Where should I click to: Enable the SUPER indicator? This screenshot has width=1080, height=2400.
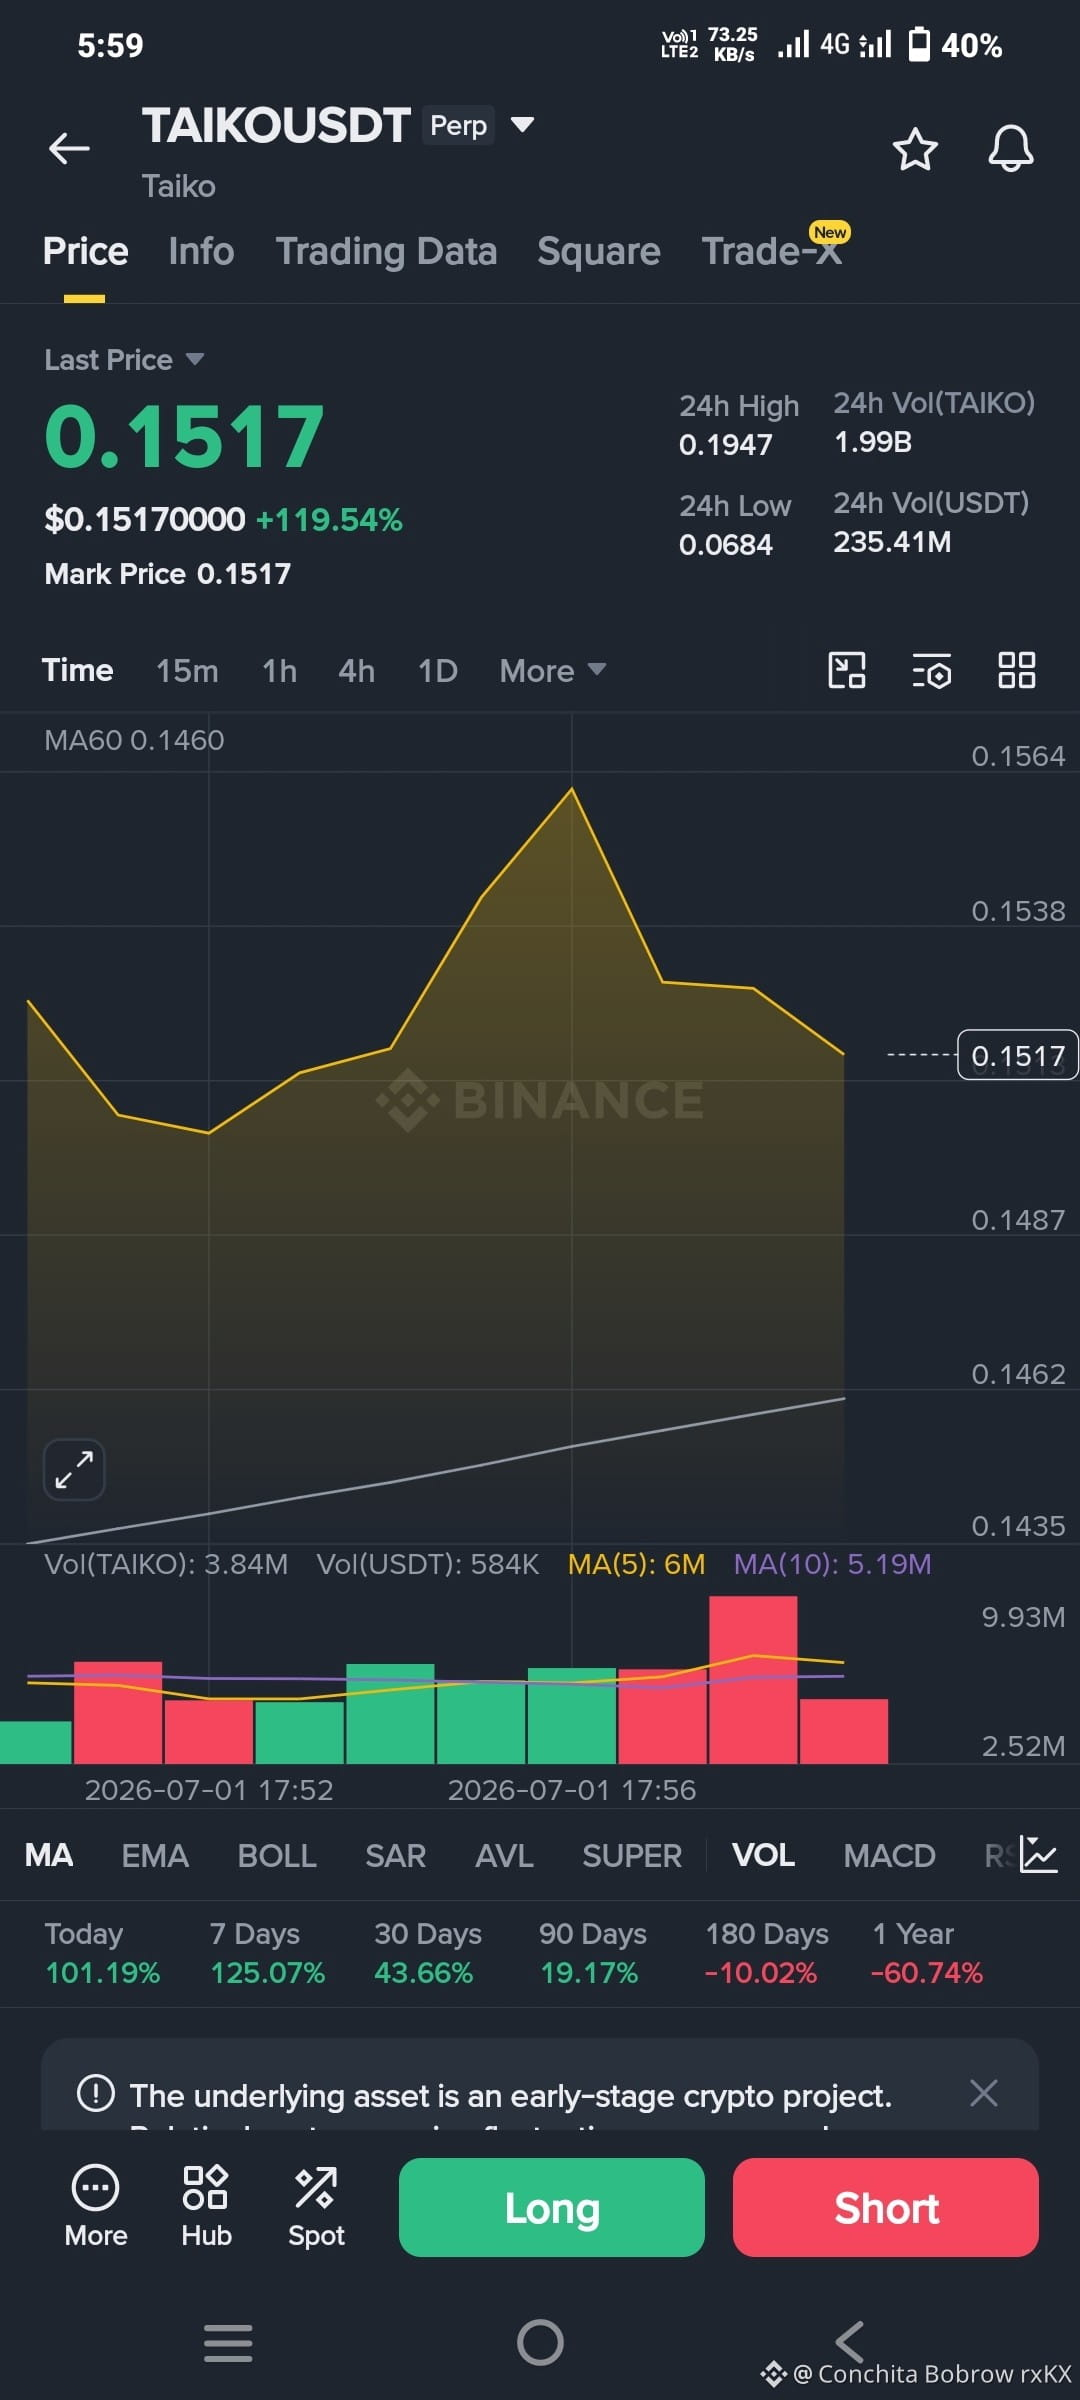632,1856
